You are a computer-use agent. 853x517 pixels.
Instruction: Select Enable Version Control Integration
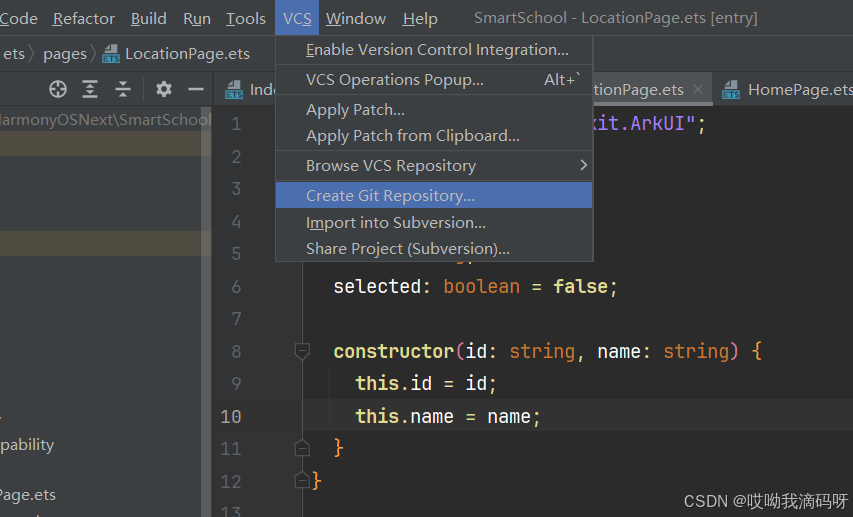pos(434,50)
